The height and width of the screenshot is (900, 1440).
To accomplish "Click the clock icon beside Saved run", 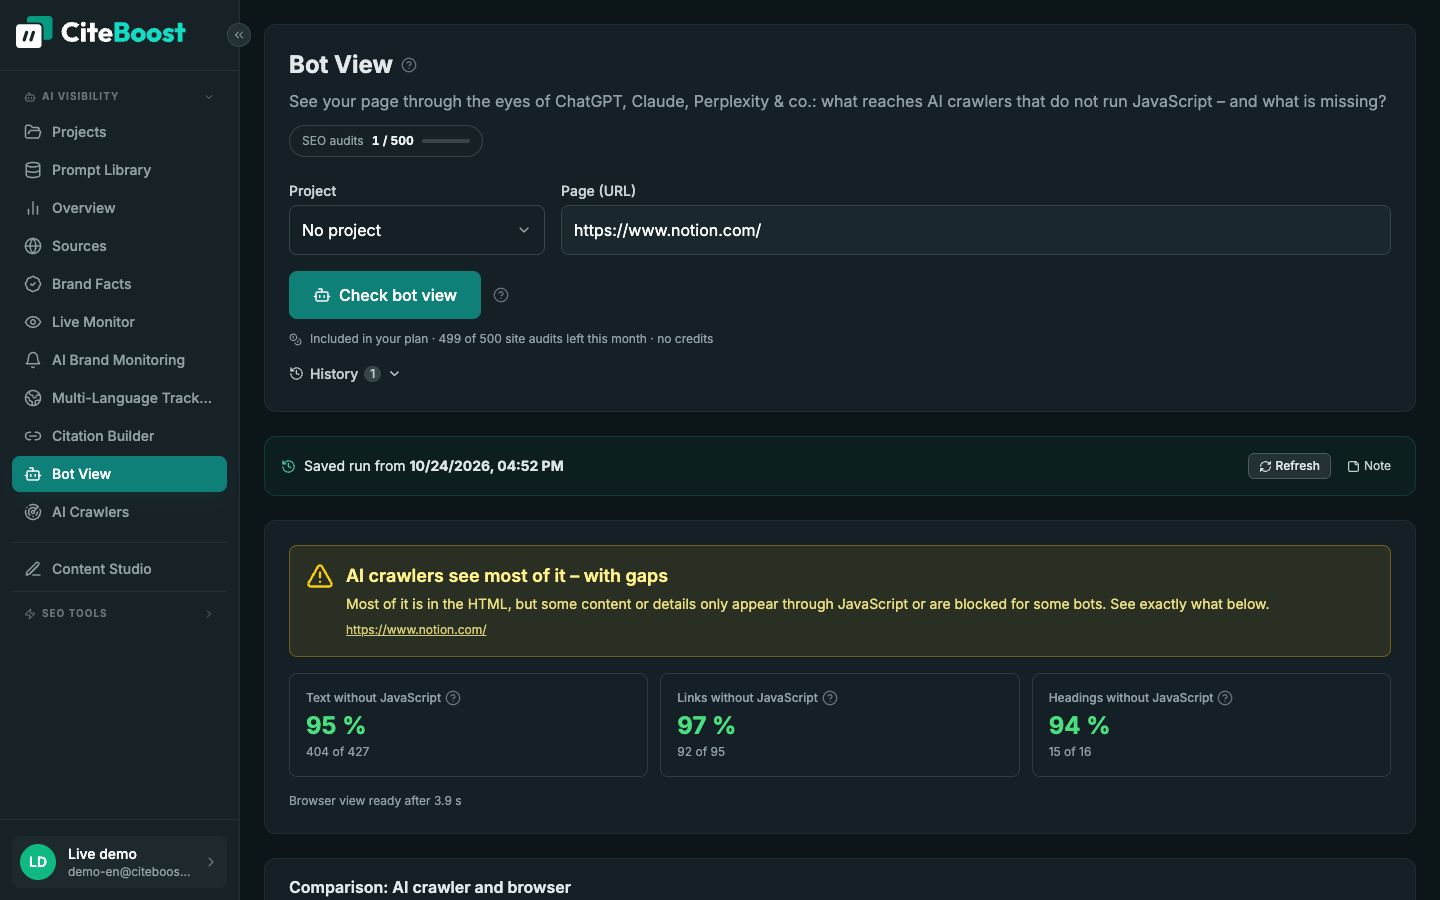I will click(x=288, y=466).
